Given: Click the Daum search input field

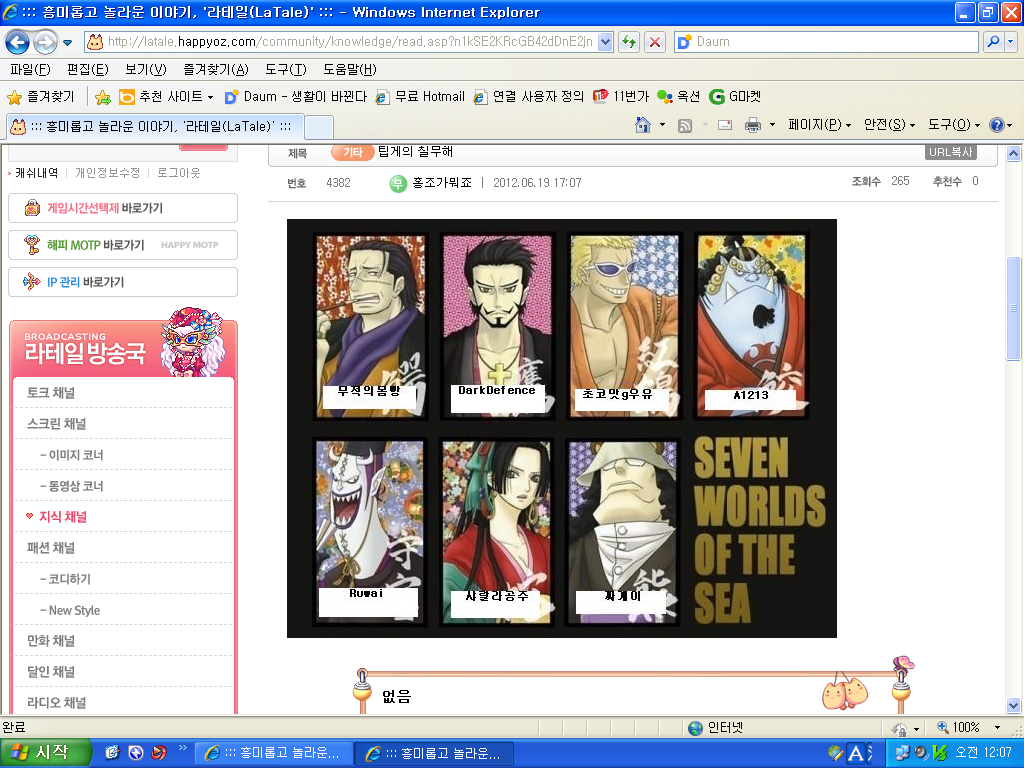Looking at the screenshot, I should pos(830,42).
